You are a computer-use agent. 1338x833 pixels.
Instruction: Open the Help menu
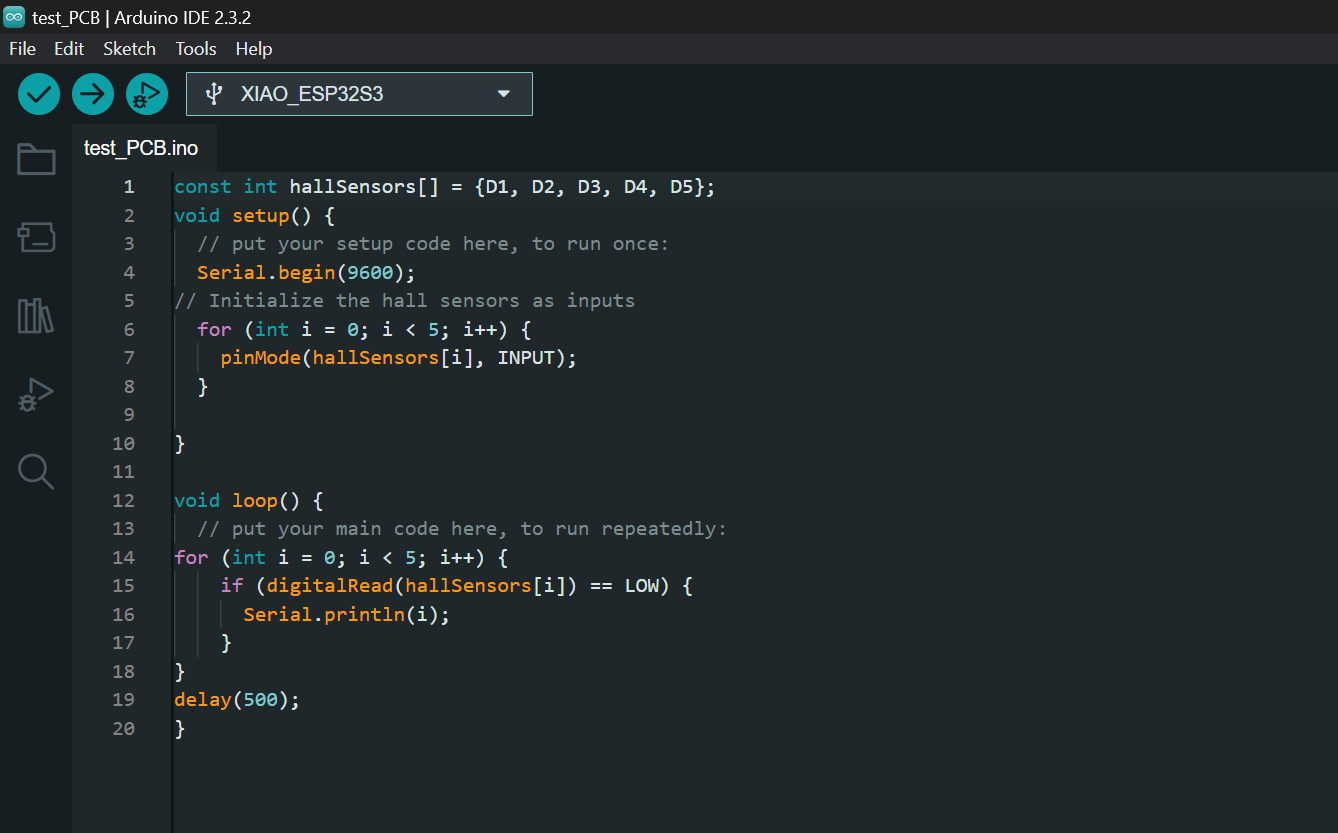tap(254, 49)
